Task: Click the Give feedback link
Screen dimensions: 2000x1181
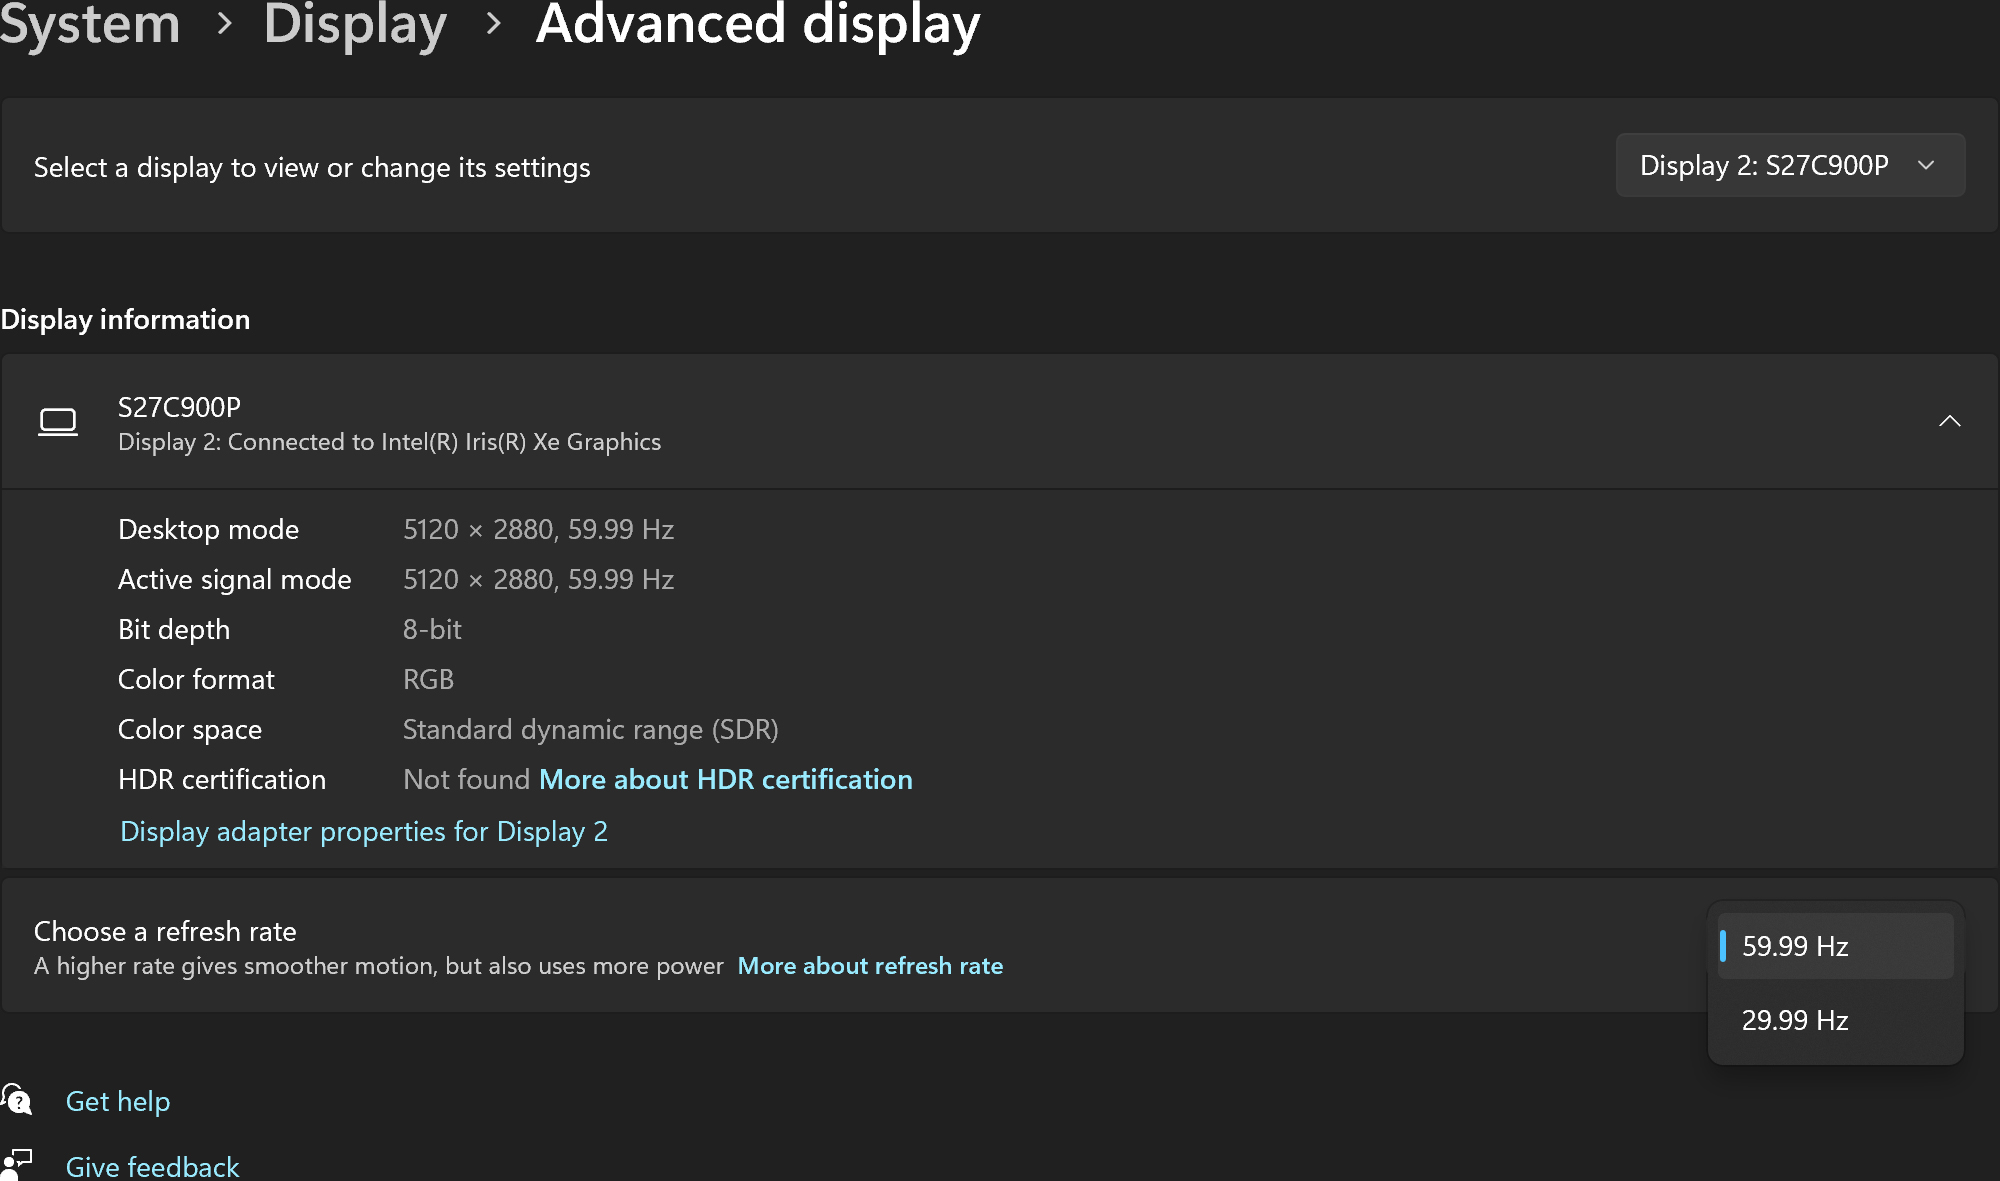Action: (x=152, y=1166)
